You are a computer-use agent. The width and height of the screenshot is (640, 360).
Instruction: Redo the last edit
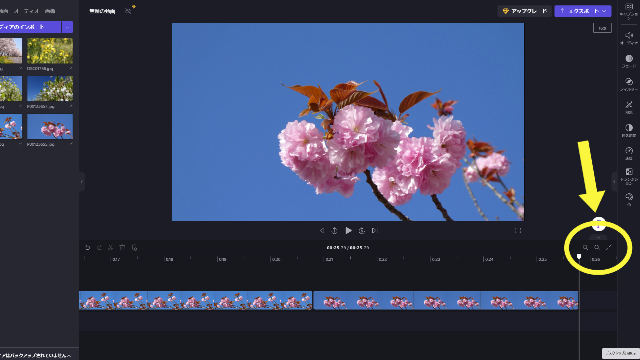click(x=99, y=247)
